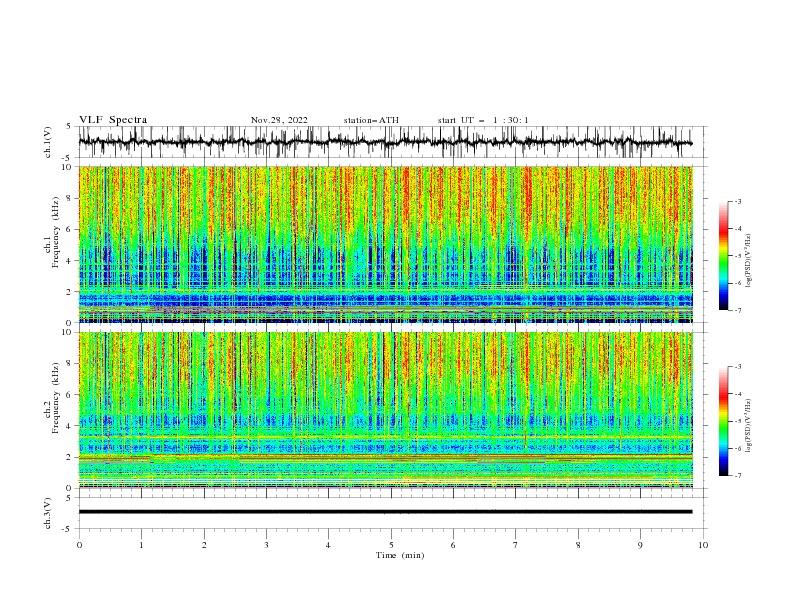This screenshot has width=792, height=612.
Task: Click time axis tick label "9"
Action: [x=640, y=545]
